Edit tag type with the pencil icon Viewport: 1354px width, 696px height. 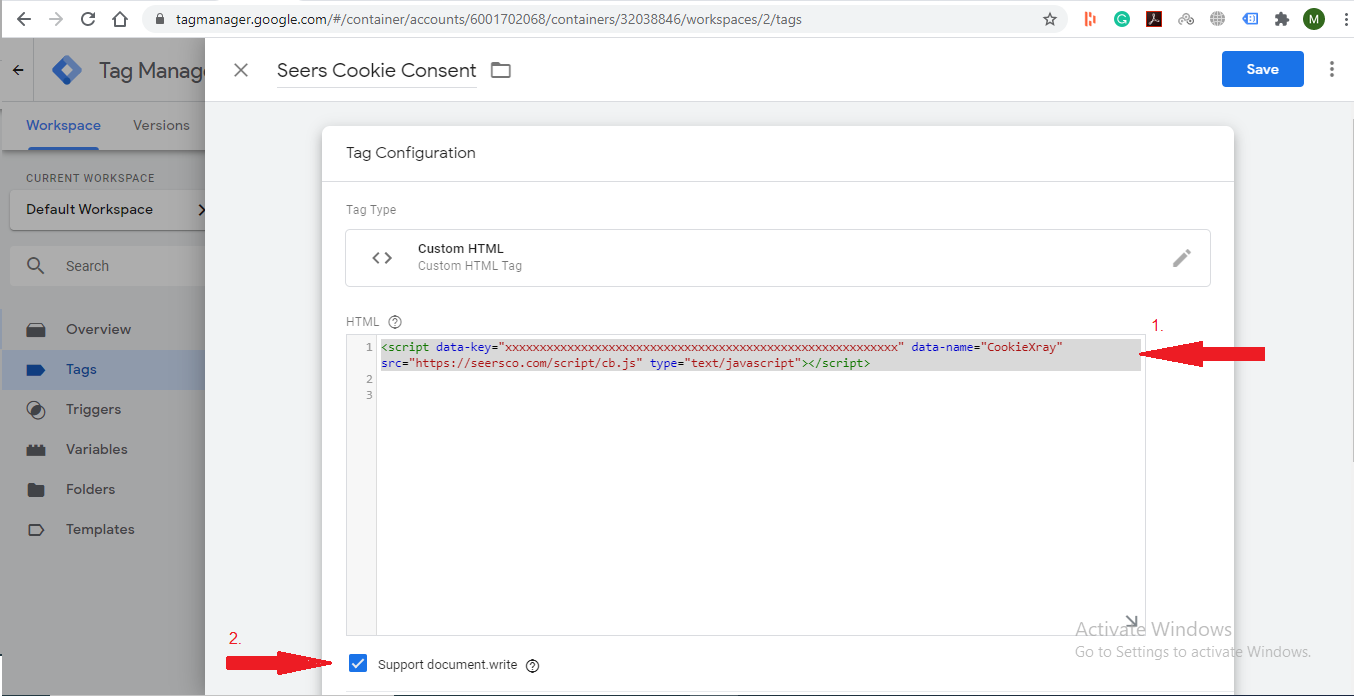click(x=1181, y=258)
